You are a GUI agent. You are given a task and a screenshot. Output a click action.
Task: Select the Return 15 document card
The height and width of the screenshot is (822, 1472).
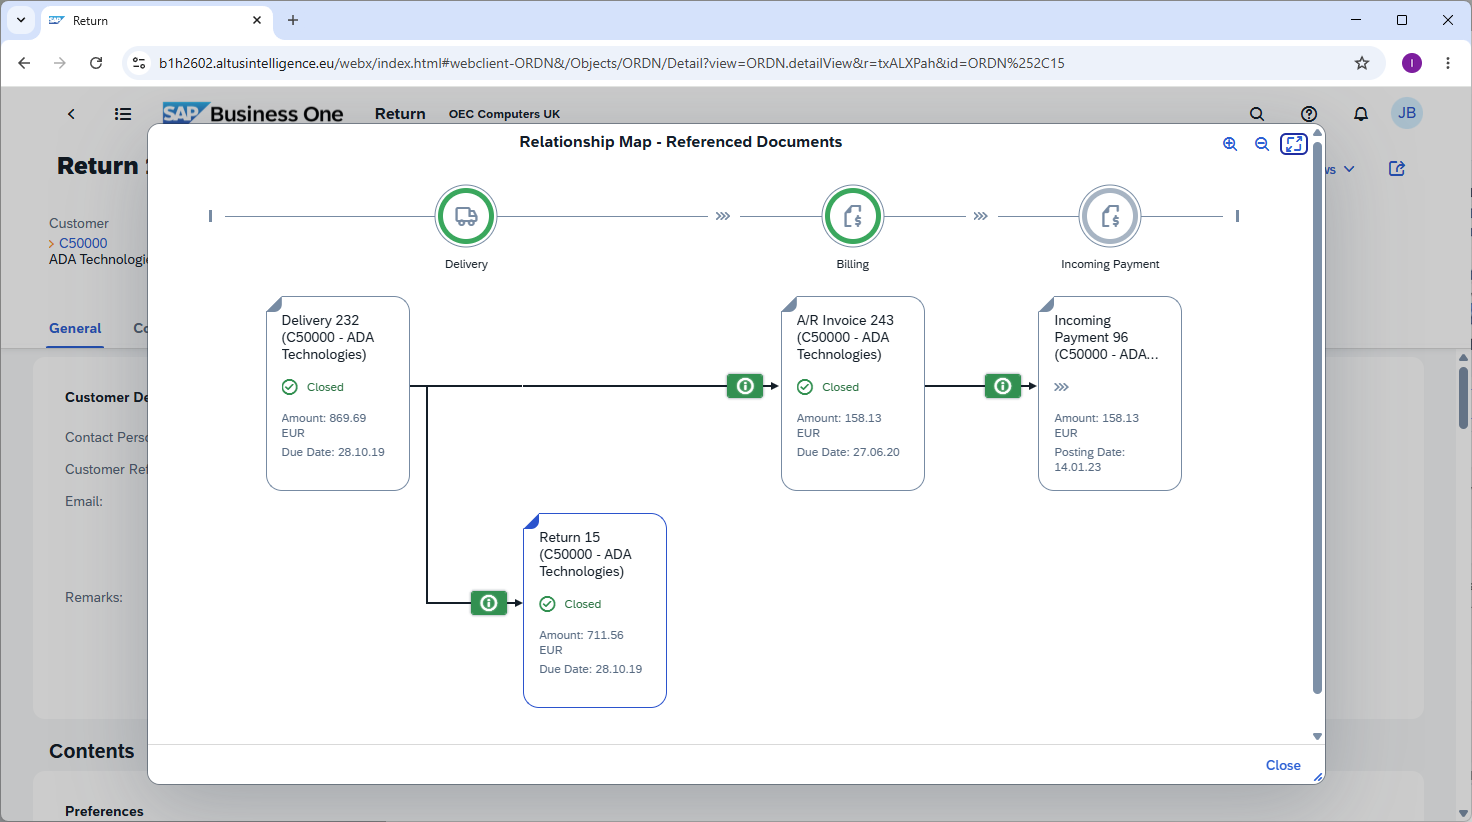click(595, 610)
